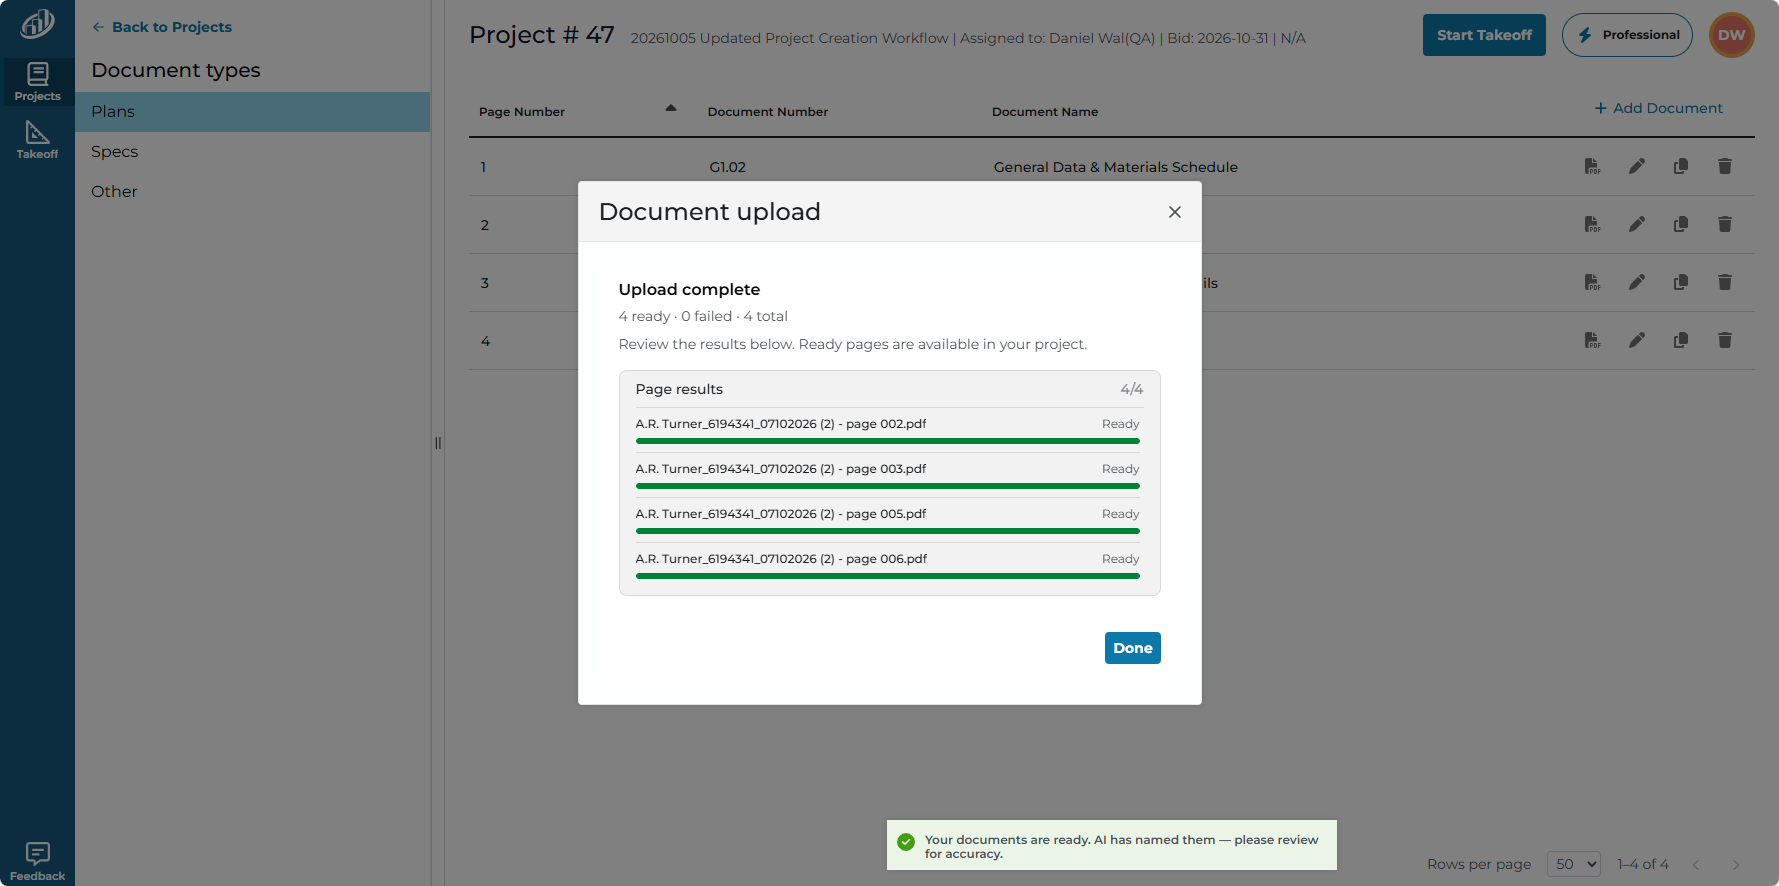Screen dimensions: 1779x886
Task: Duplicate the page 2 document
Action: click(x=1680, y=224)
